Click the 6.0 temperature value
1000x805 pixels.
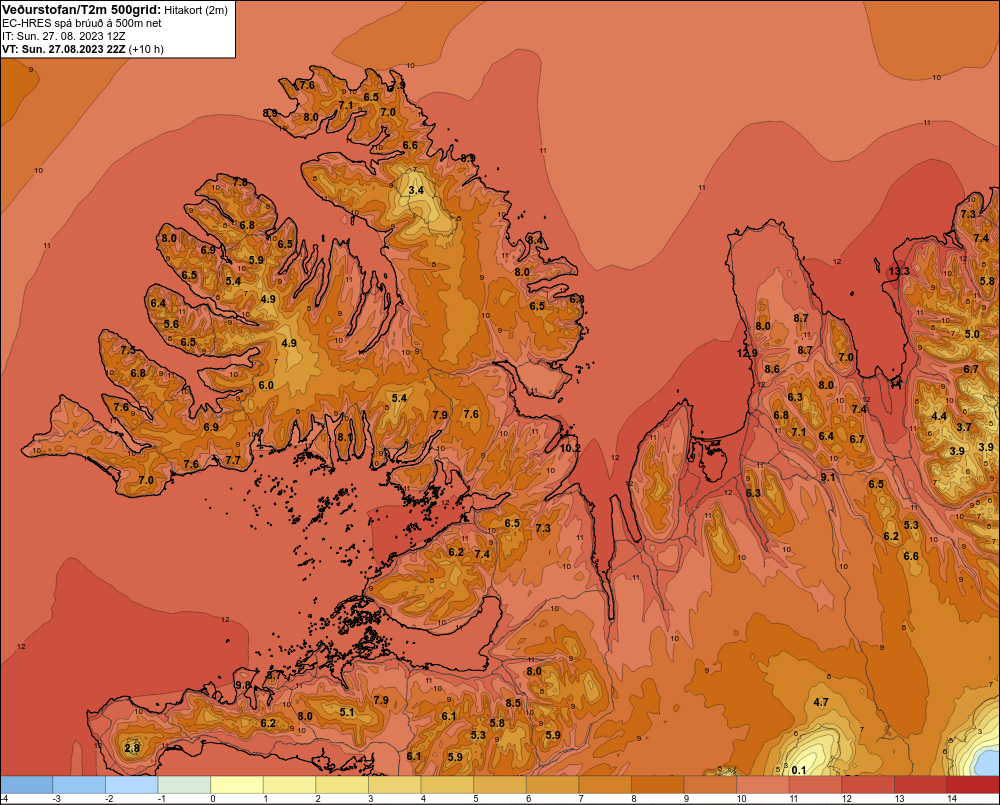(x=266, y=385)
